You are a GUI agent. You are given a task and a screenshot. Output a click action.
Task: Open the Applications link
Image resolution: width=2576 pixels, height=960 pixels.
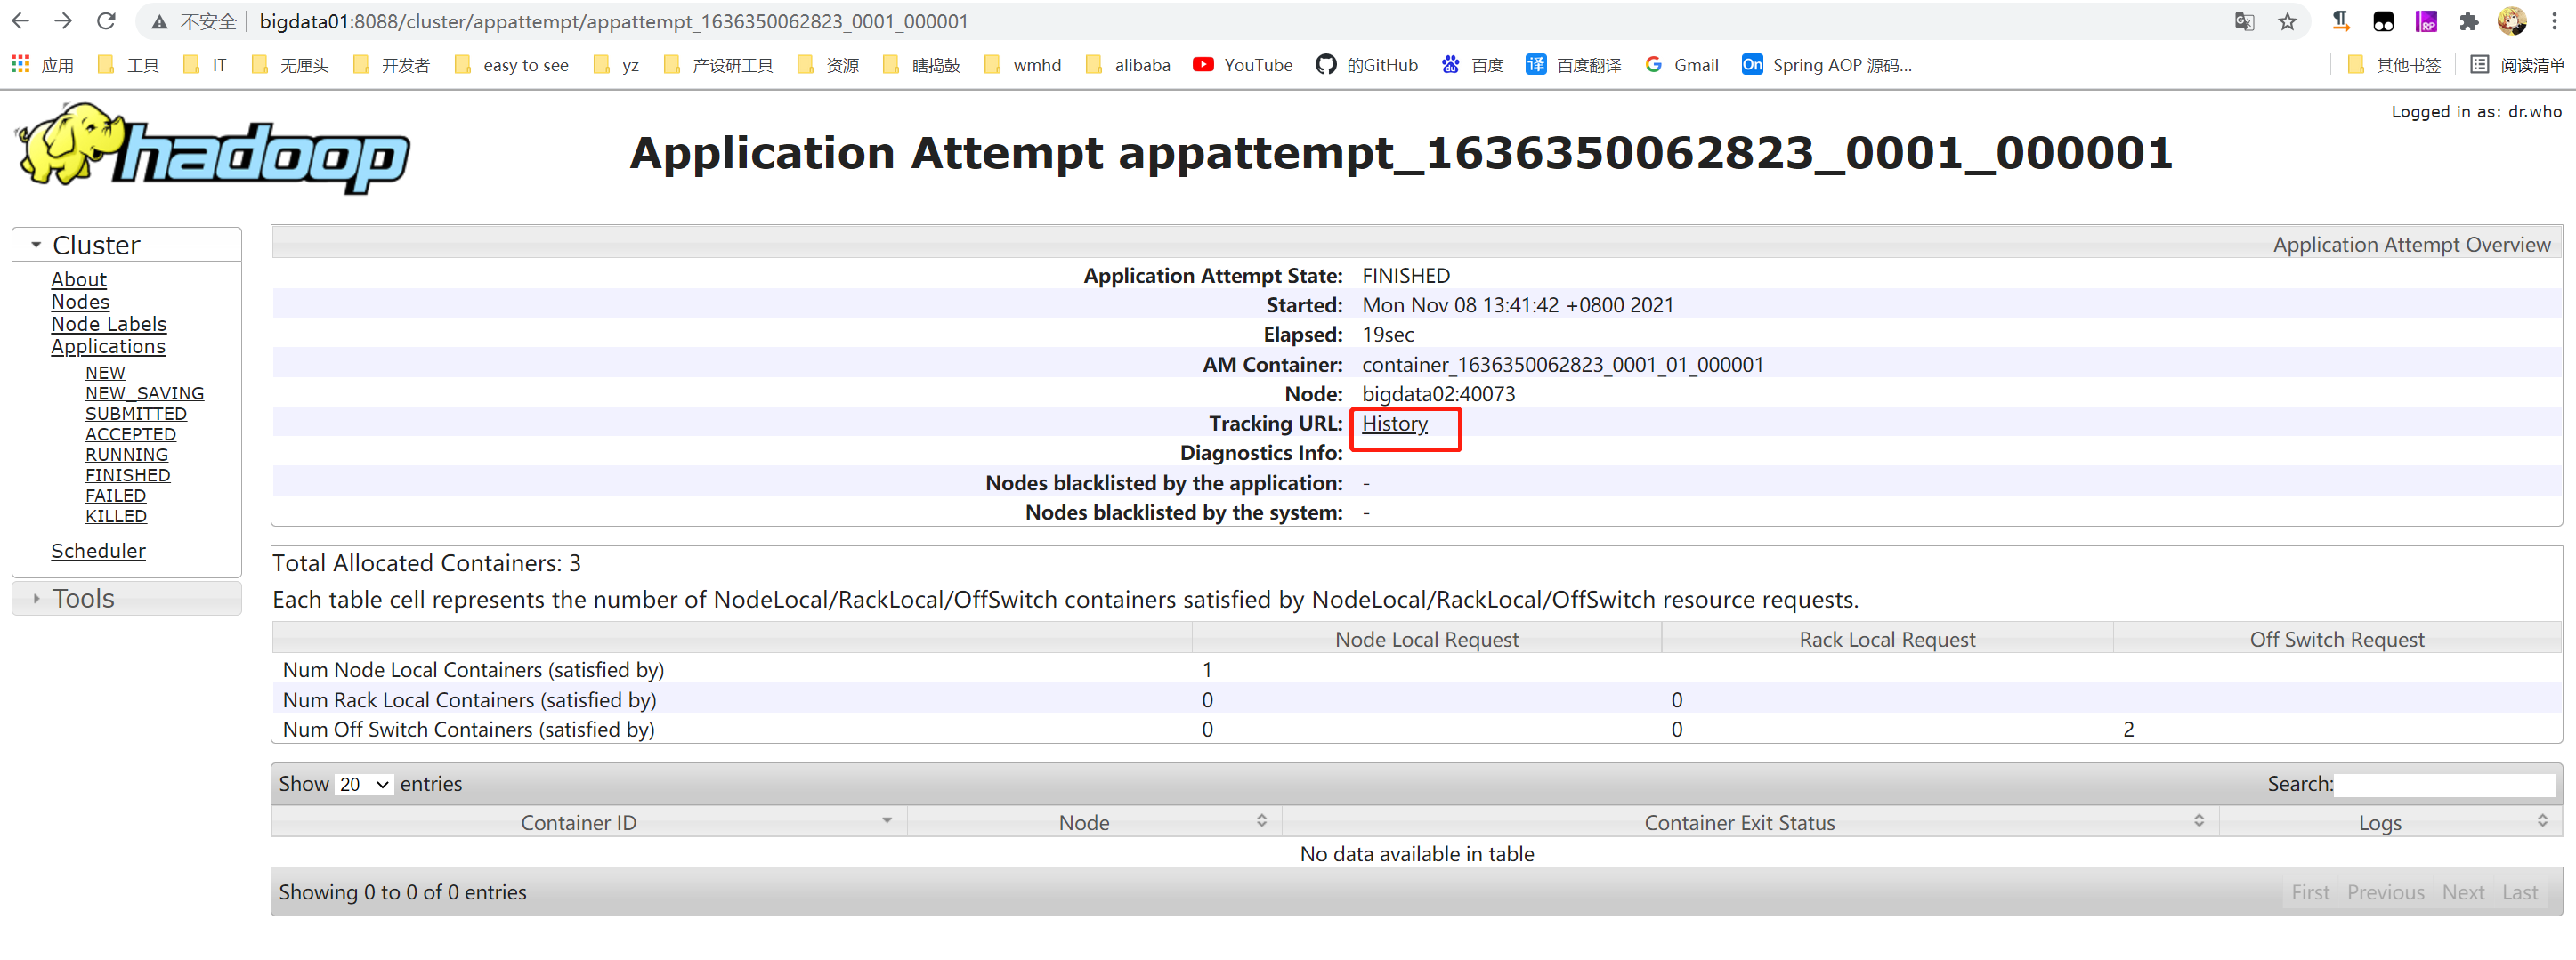coord(108,346)
